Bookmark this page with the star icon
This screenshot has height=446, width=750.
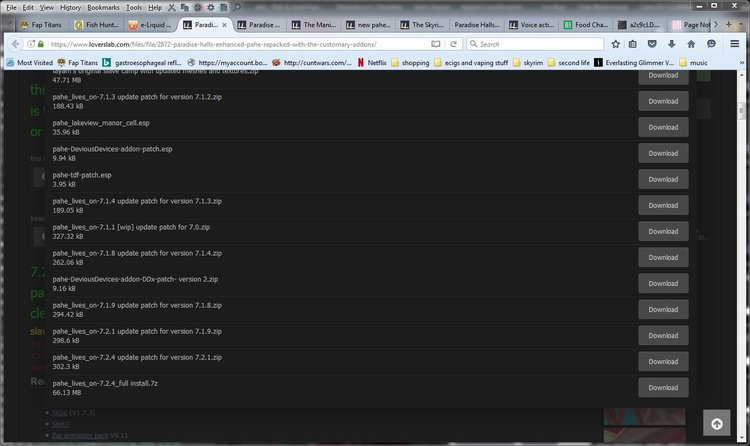(616, 44)
